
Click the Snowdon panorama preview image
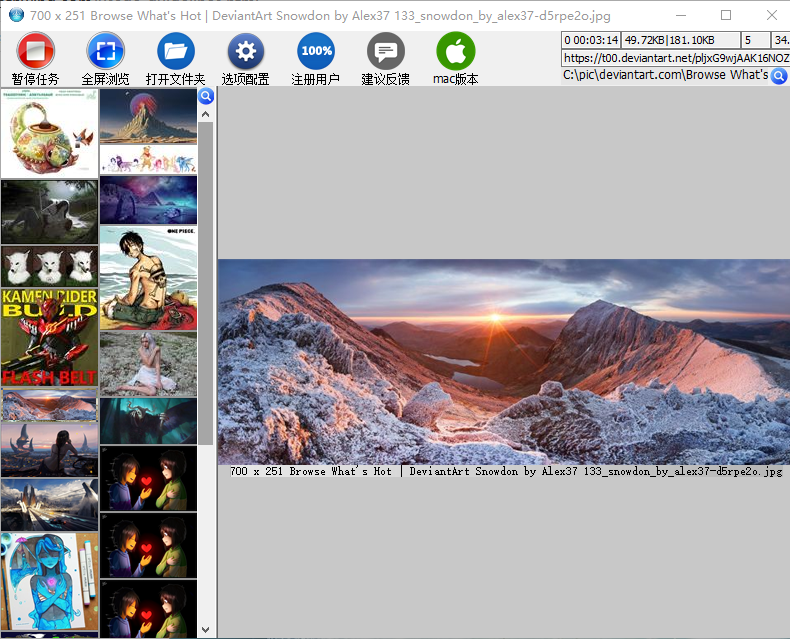pyautogui.click(x=503, y=361)
